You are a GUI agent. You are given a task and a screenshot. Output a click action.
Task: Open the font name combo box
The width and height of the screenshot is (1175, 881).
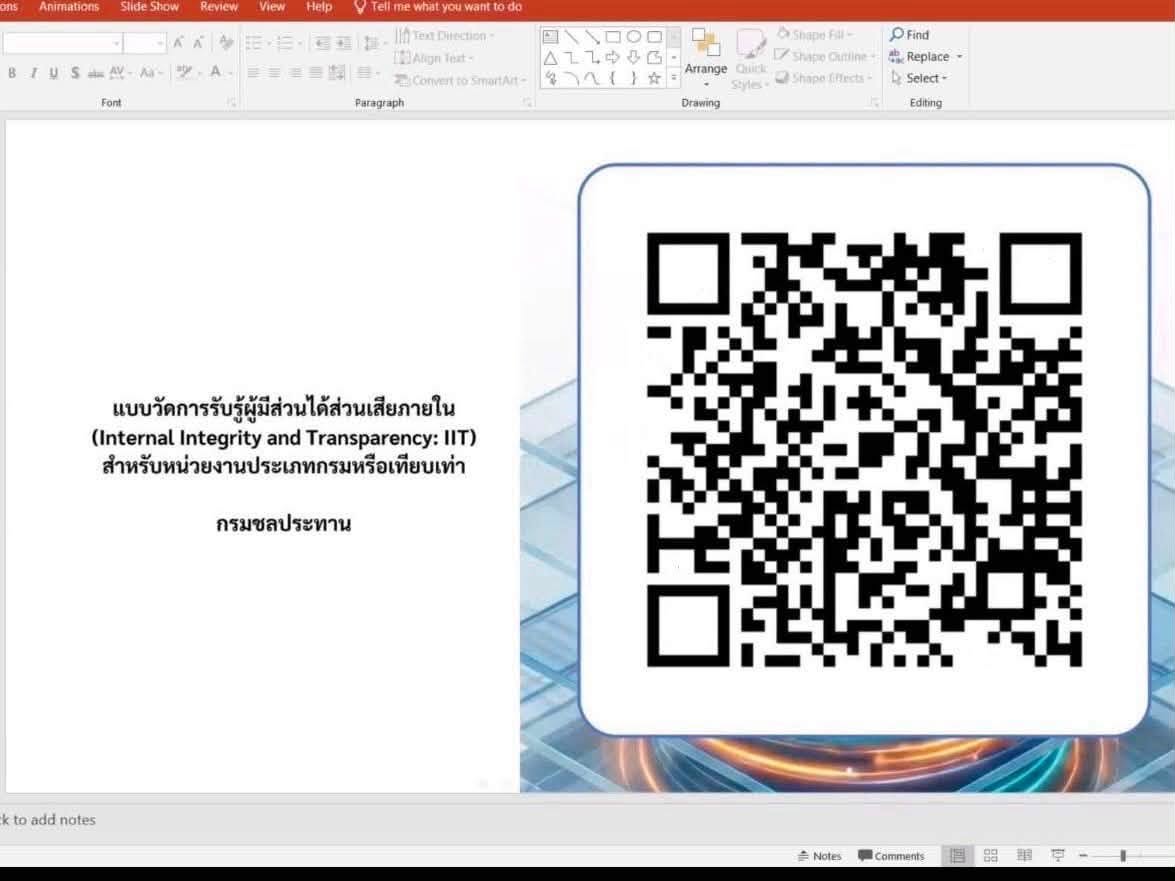tap(62, 43)
